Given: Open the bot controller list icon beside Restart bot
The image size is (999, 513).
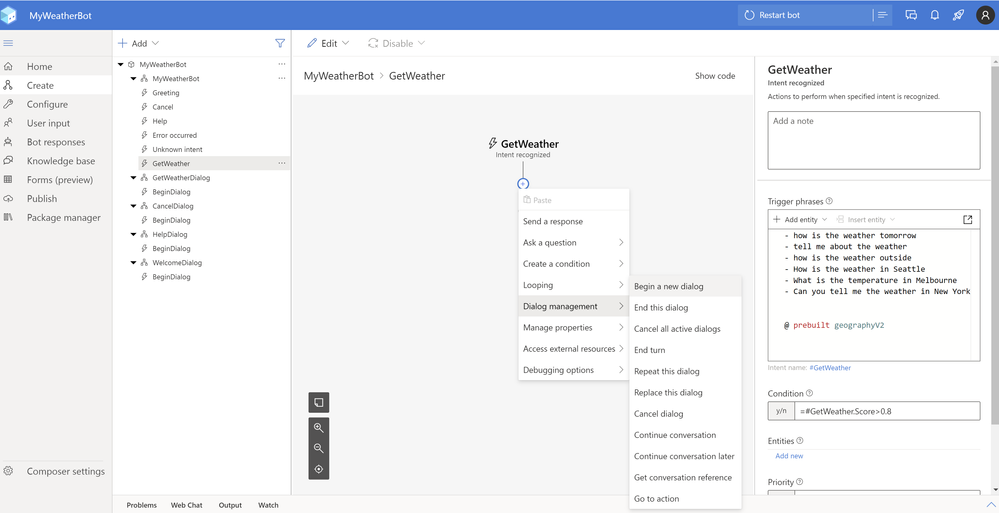Looking at the screenshot, I should coord(882,15).
